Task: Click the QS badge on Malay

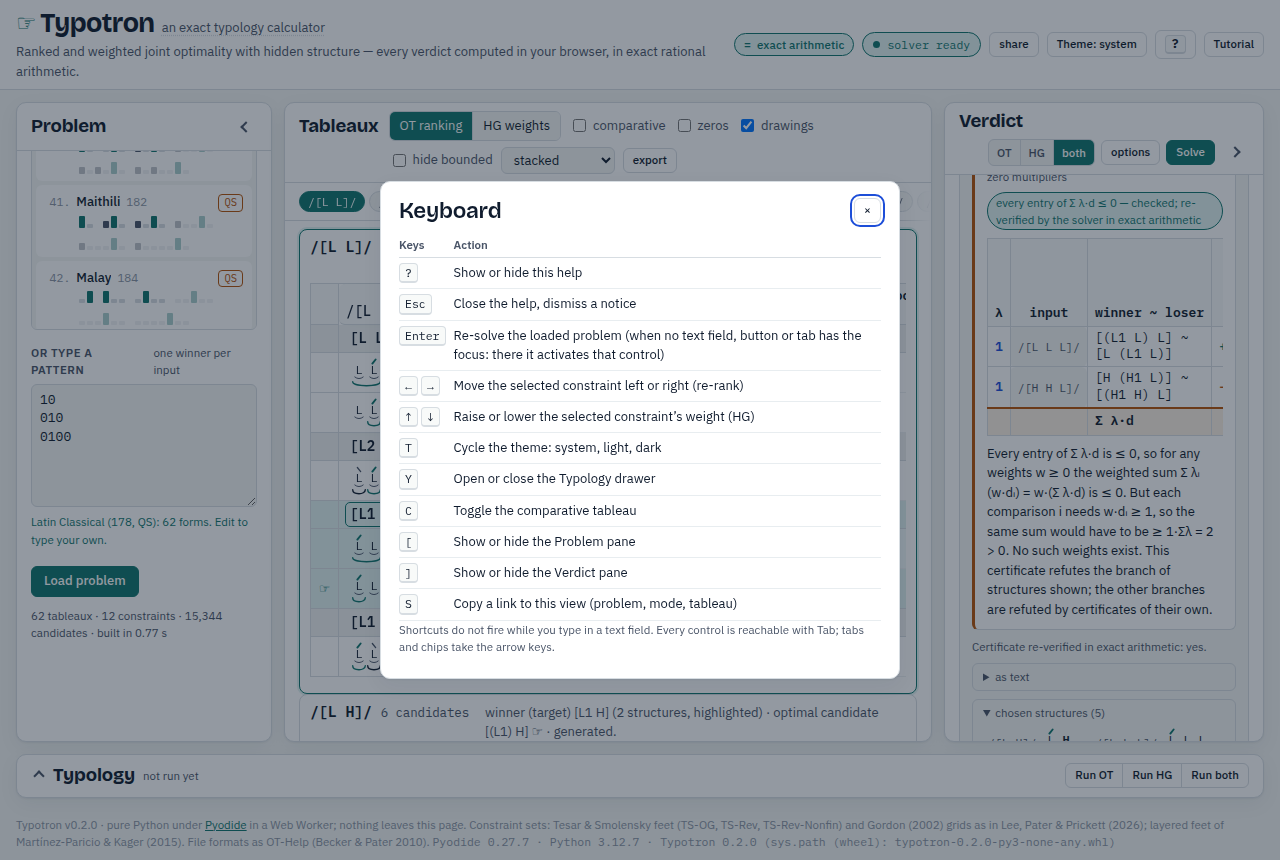Action: tap(230, 279)
